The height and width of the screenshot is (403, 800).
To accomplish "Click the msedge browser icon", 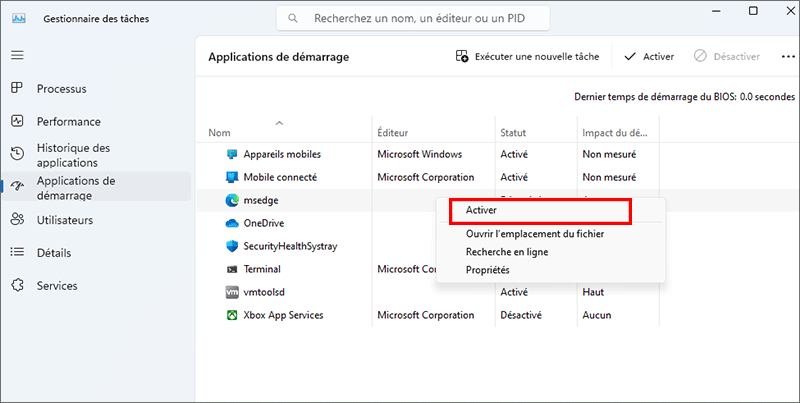I will coord(232,200).
